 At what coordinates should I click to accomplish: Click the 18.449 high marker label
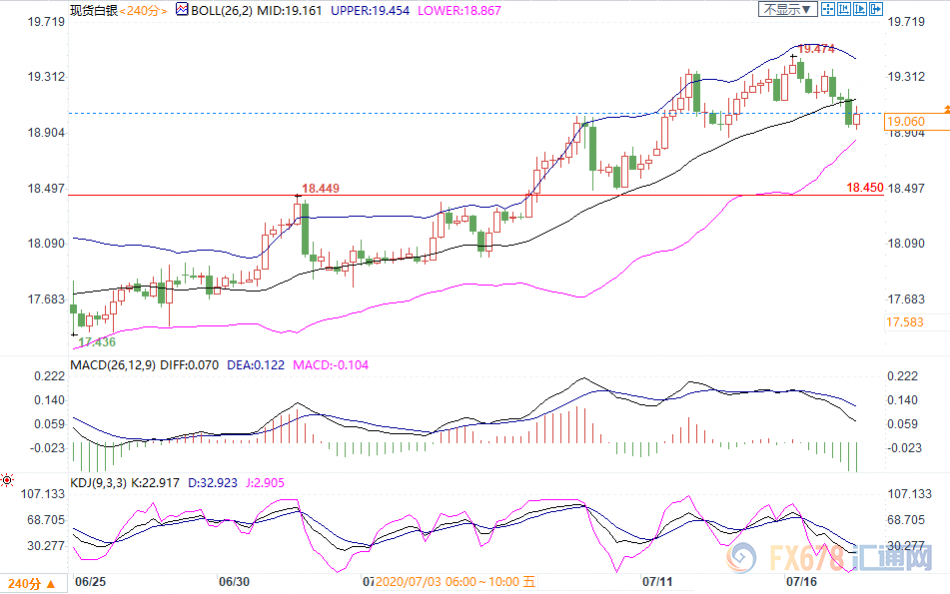click(321, 188)
